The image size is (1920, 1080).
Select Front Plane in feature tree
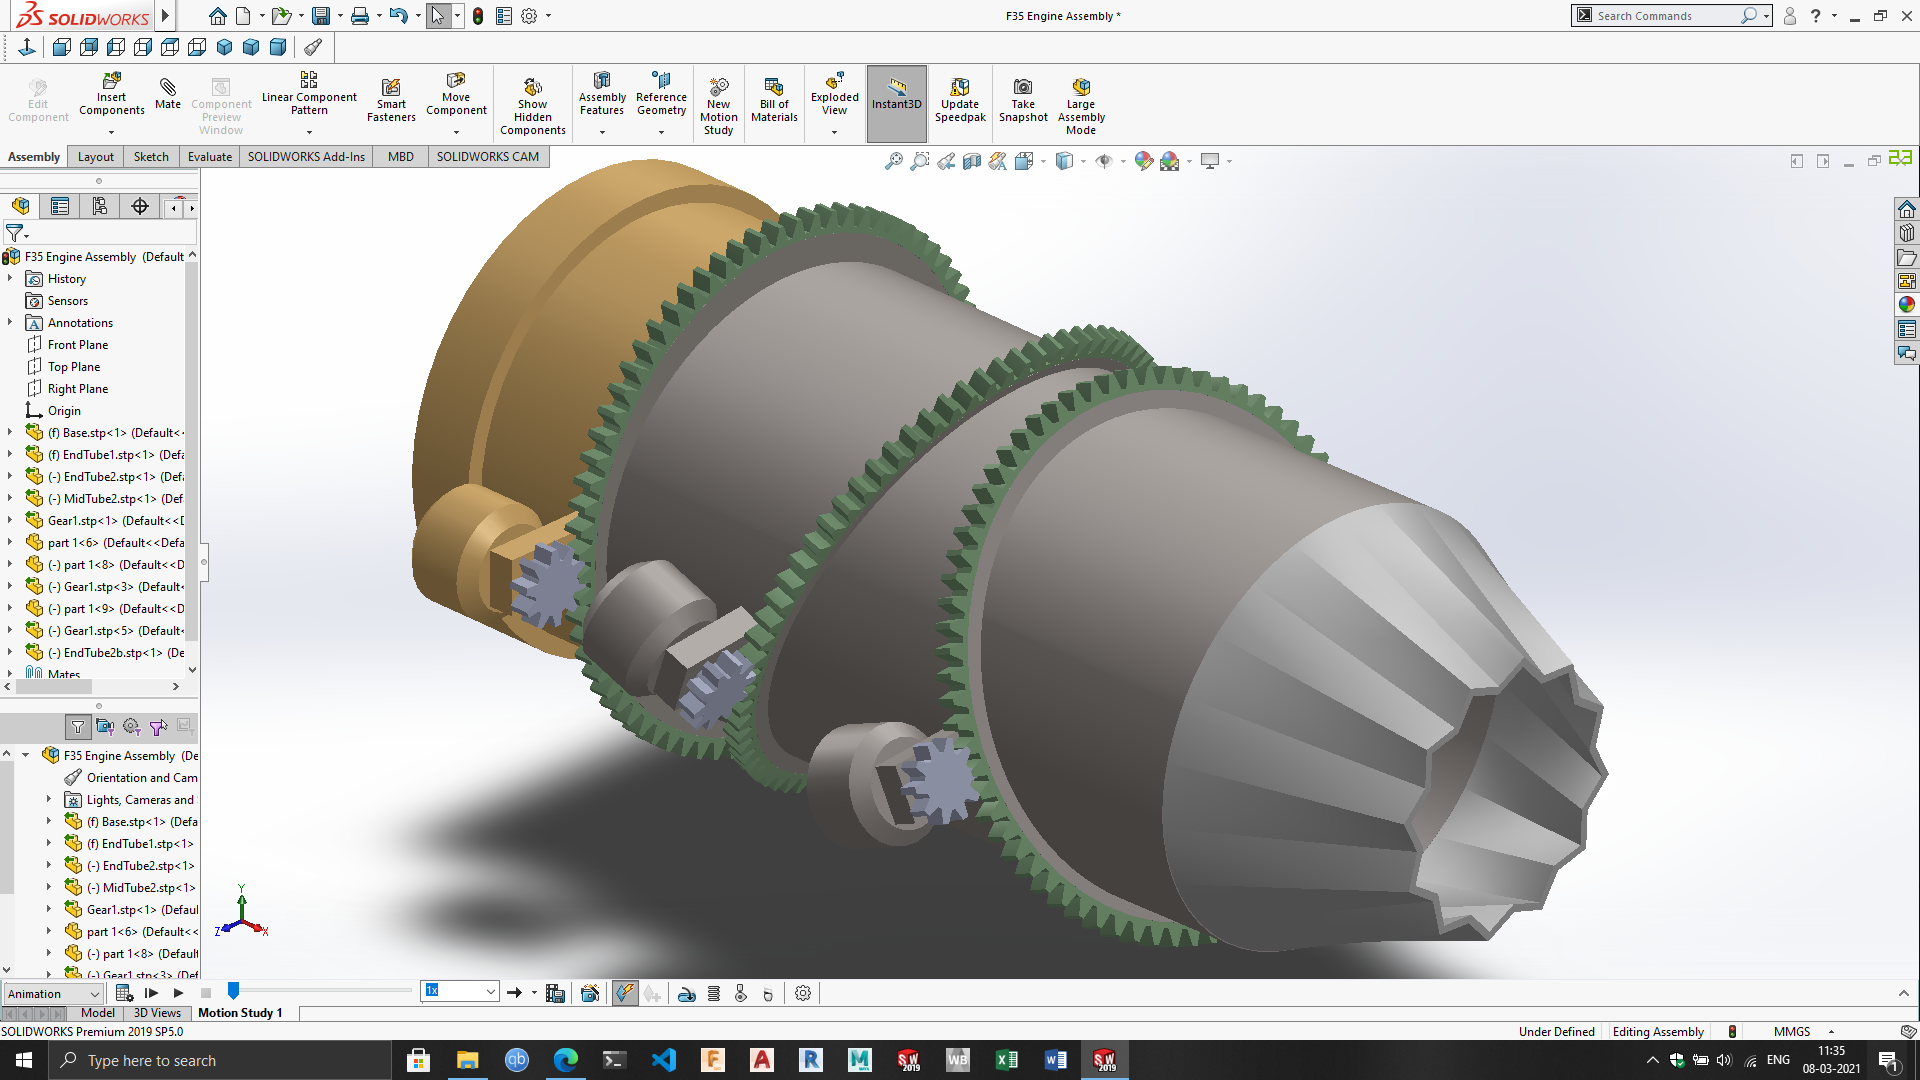pos(78,345)
